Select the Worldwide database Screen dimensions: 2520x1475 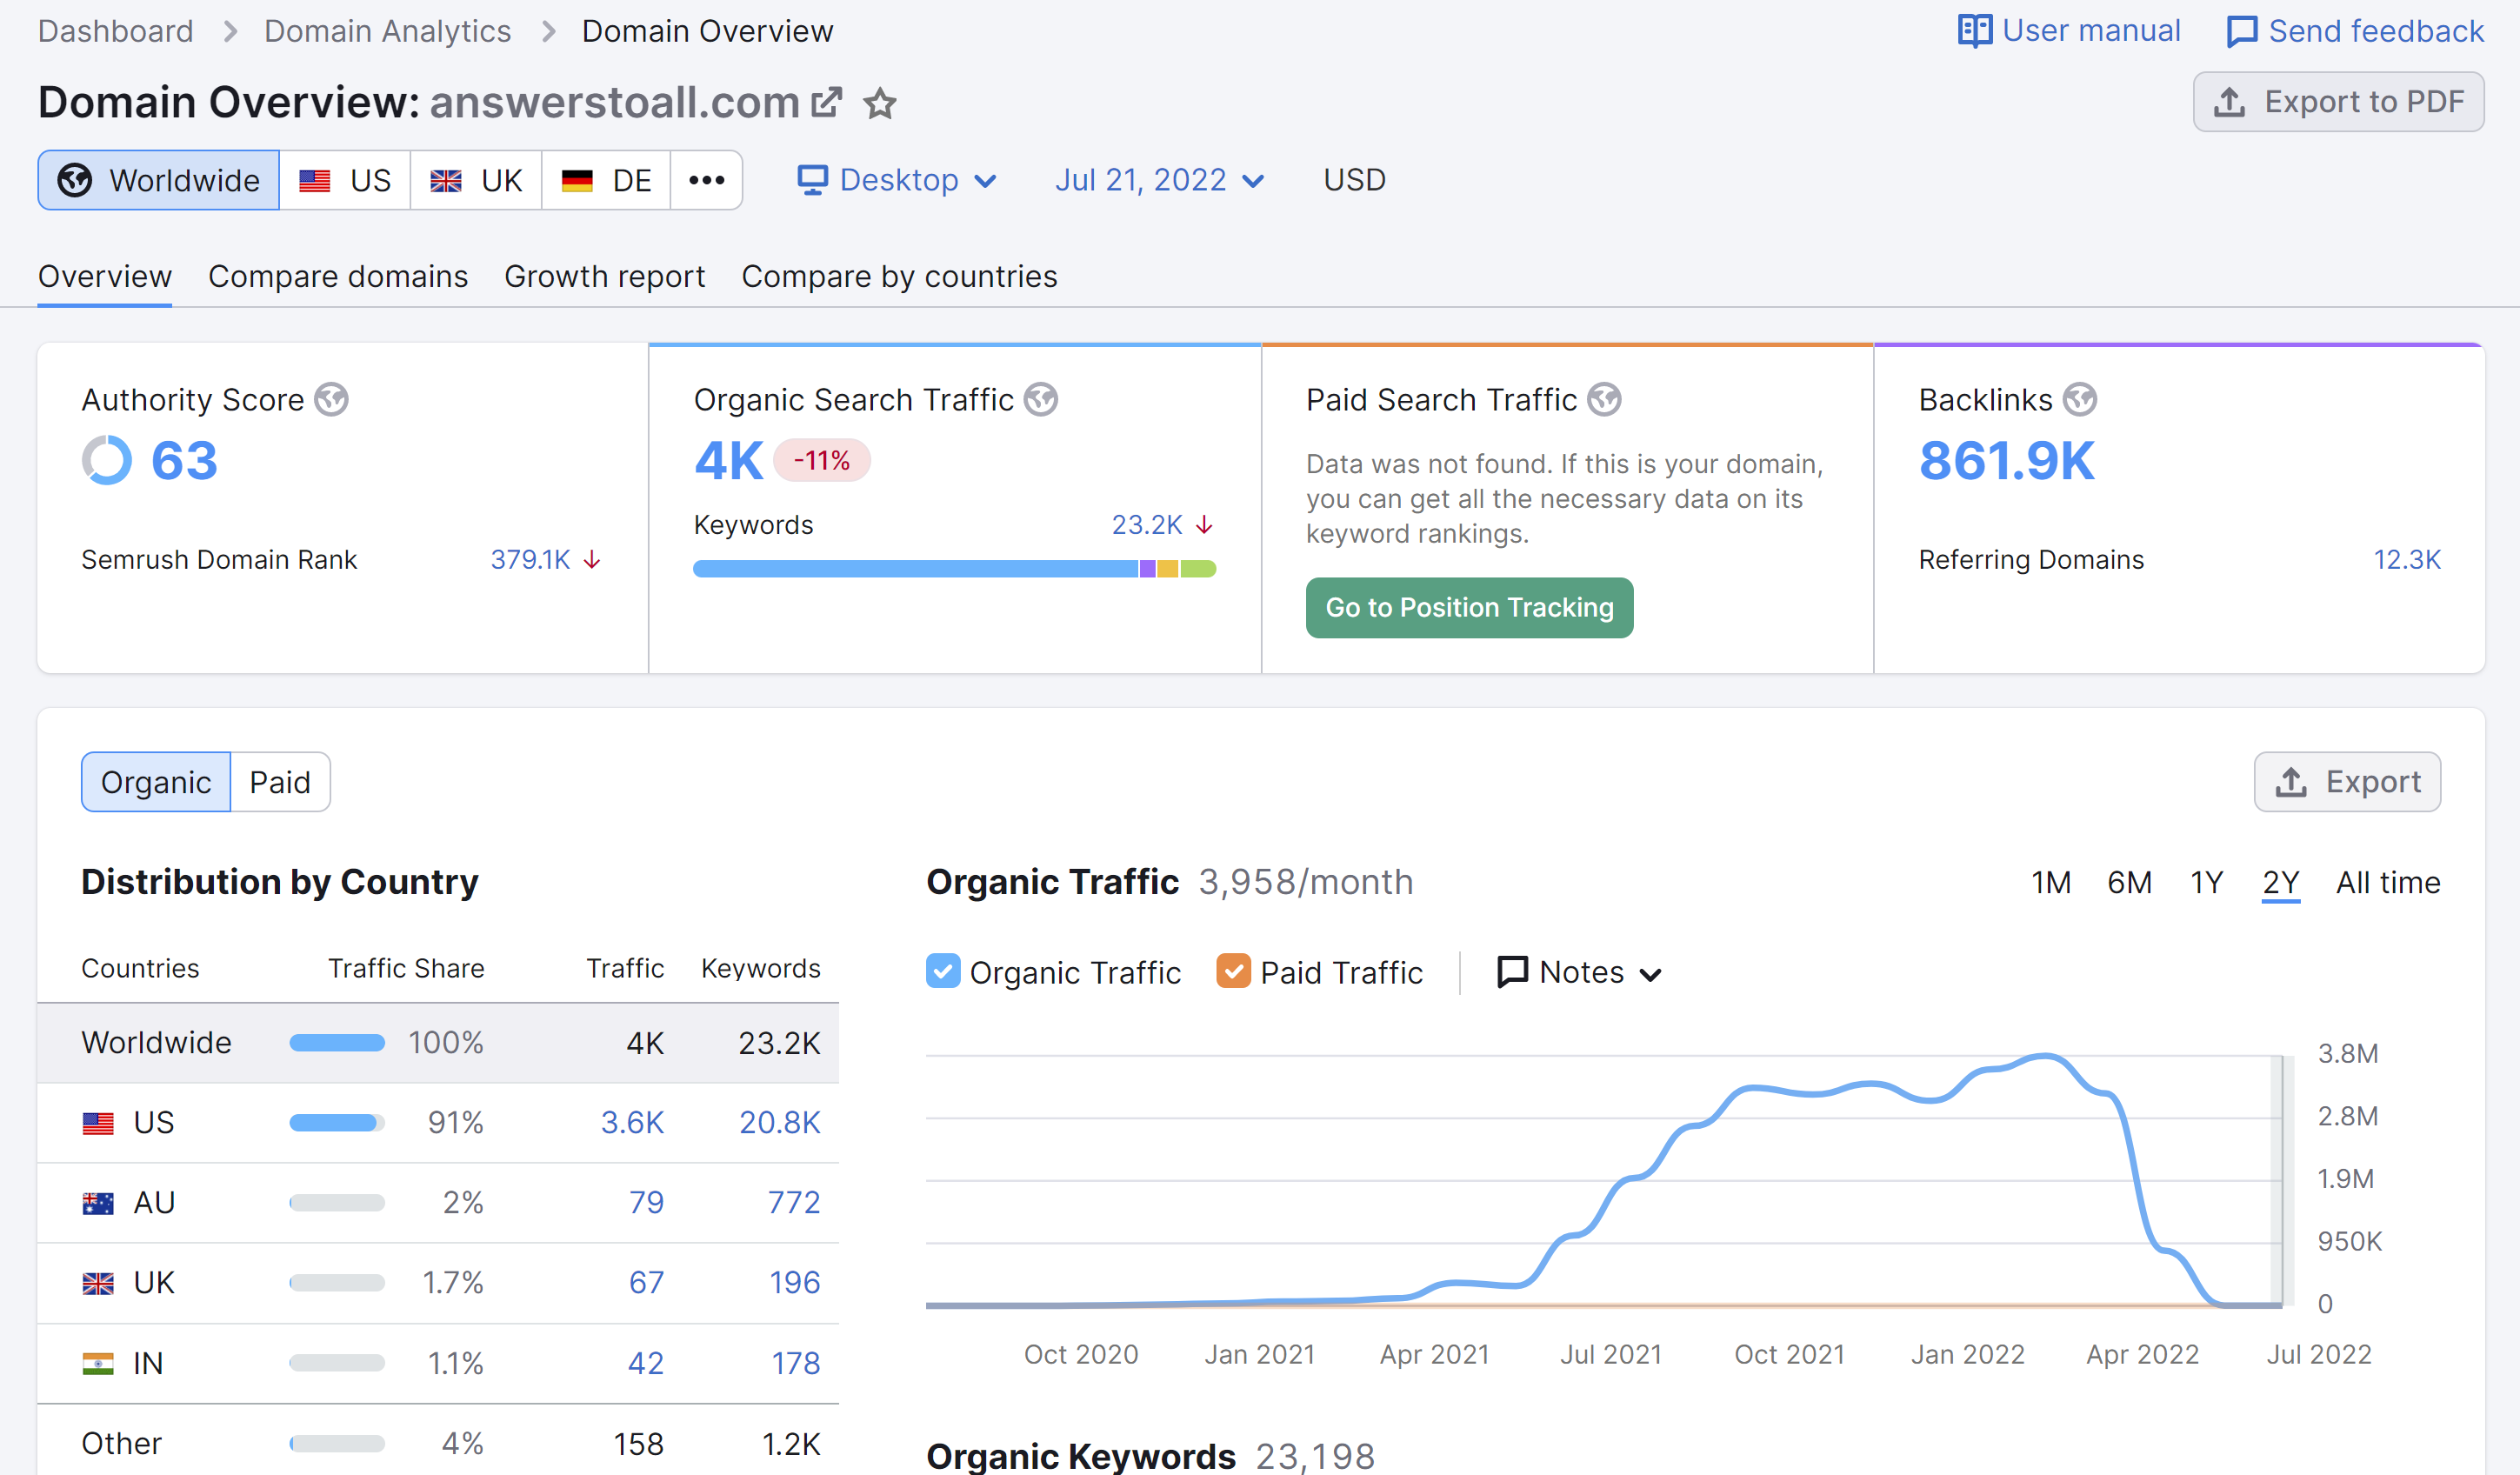[x=159, y=180]
